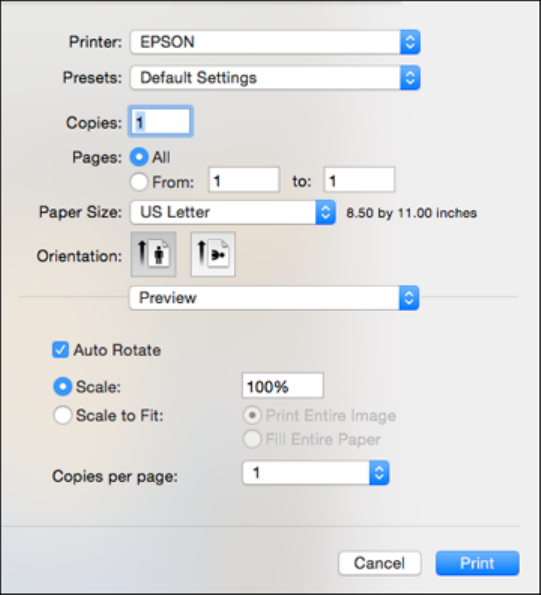Click the Print button
541x595 pixels.
point(477,563)
